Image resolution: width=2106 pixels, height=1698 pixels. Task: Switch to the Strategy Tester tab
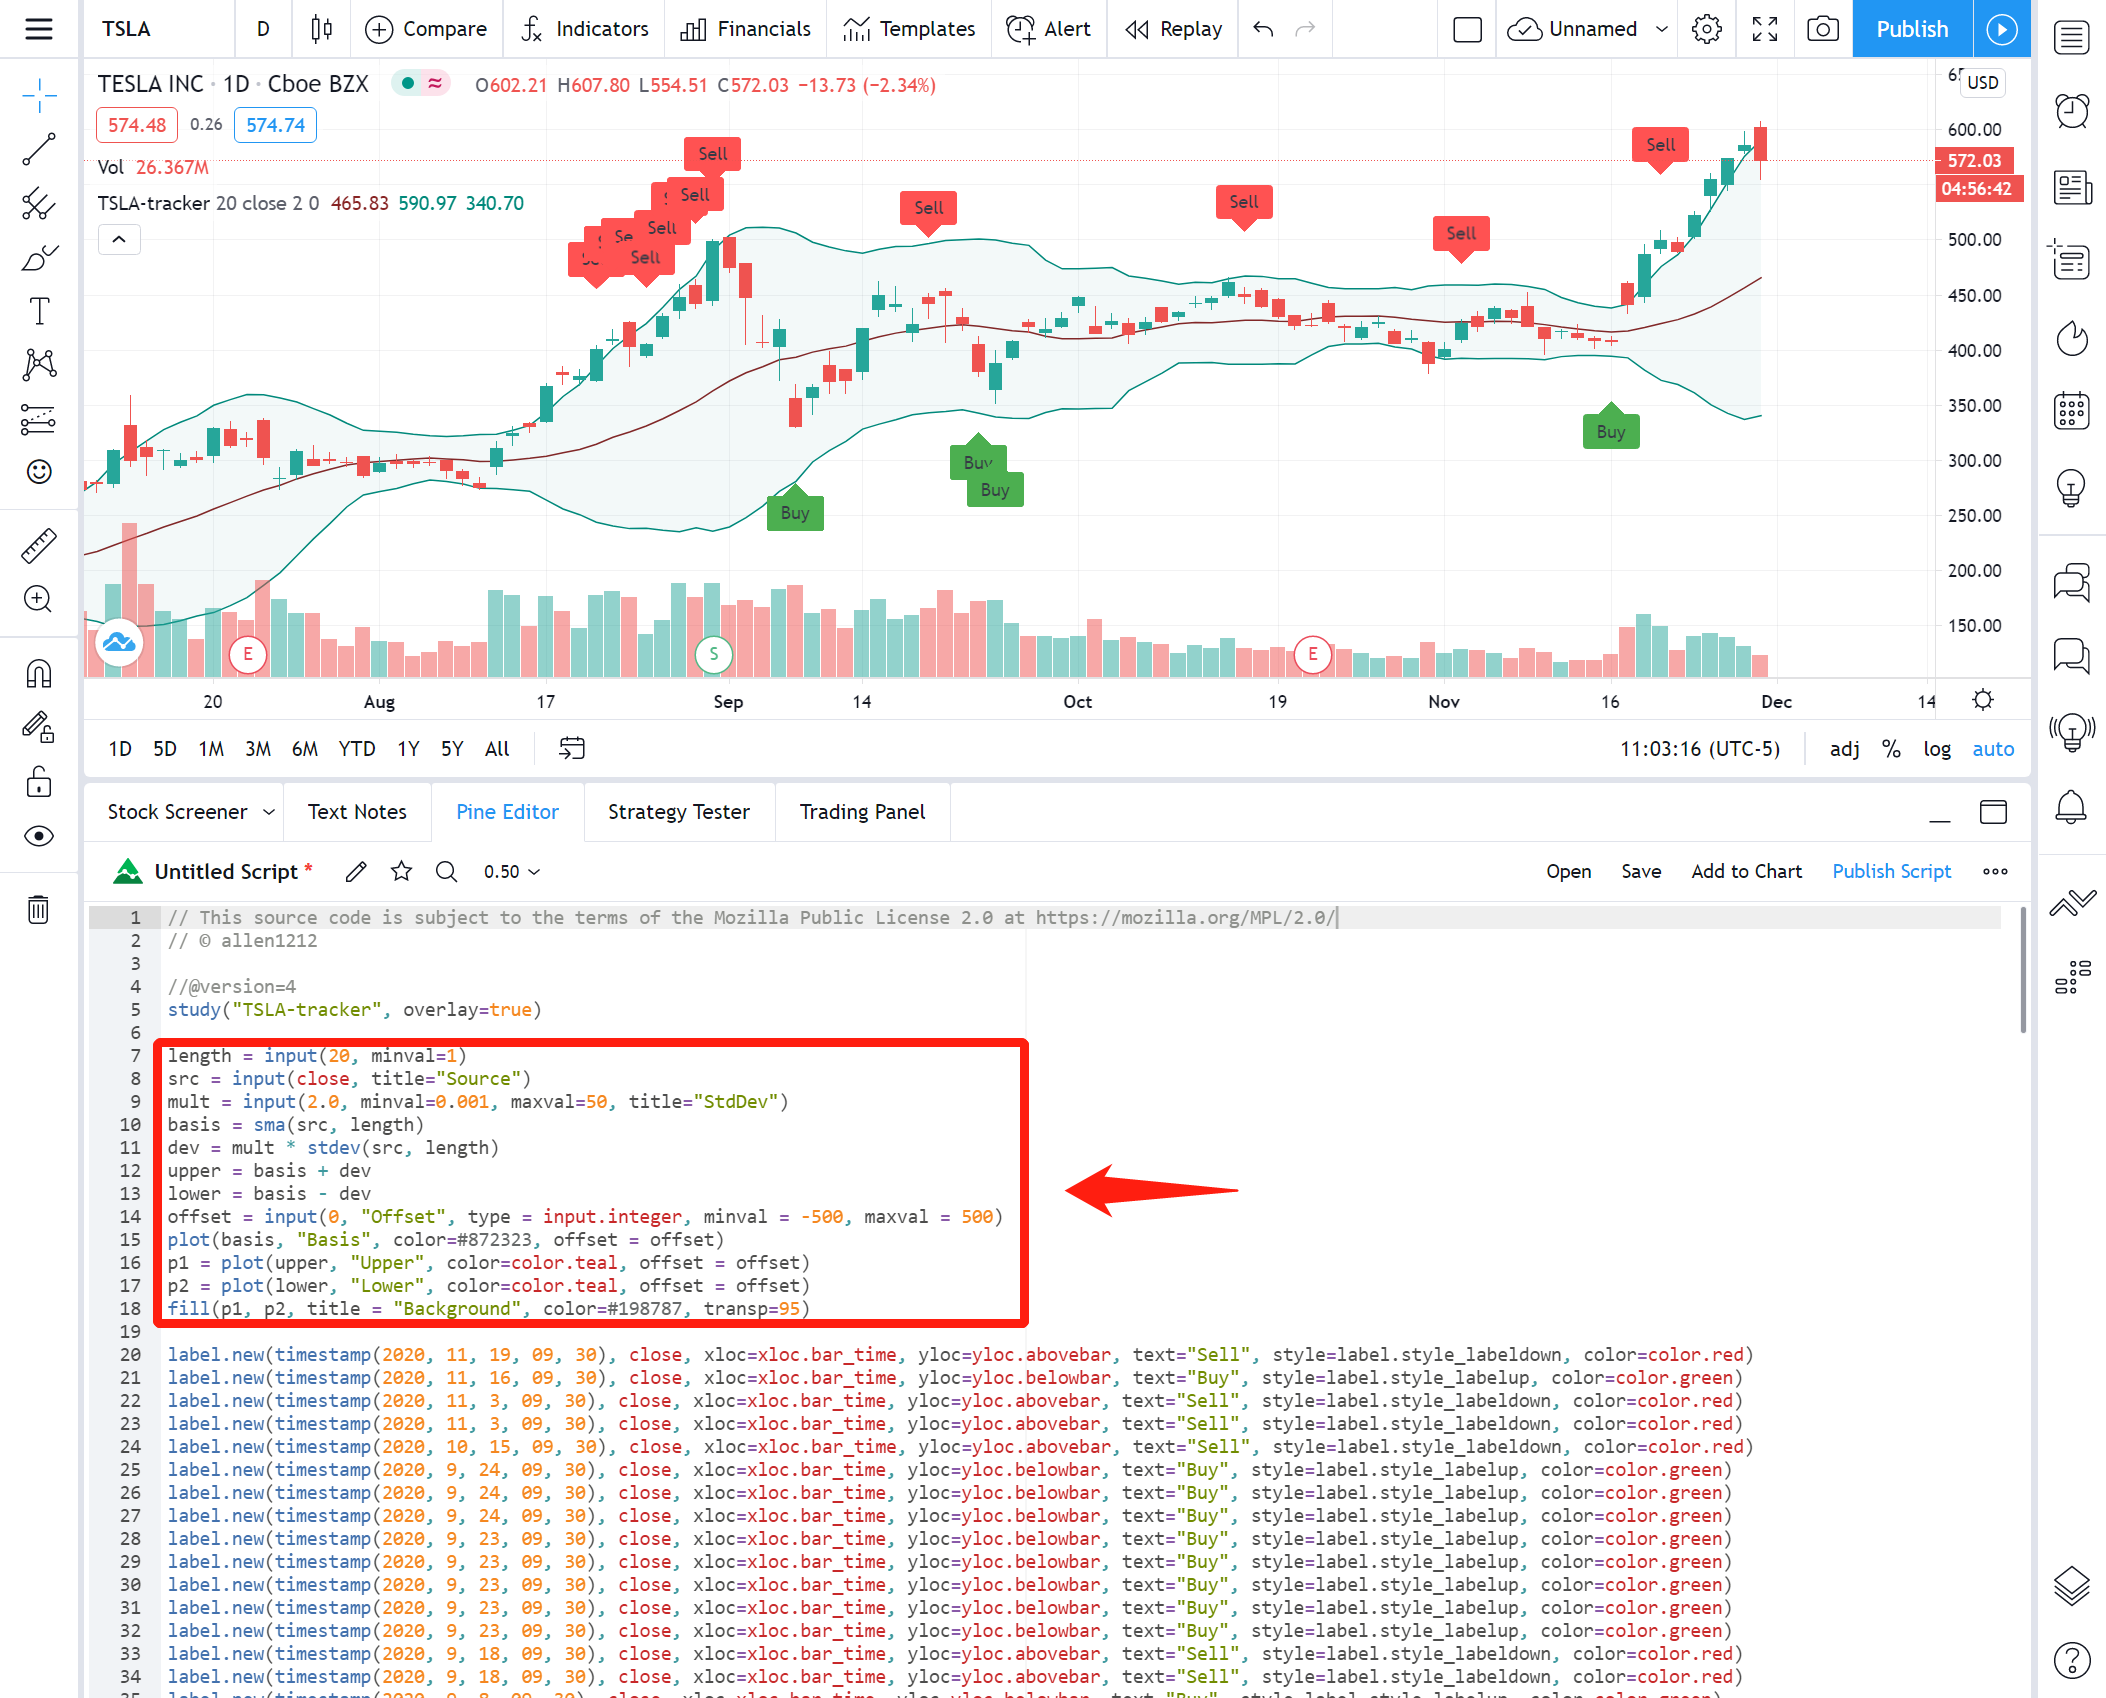[678, 812]
